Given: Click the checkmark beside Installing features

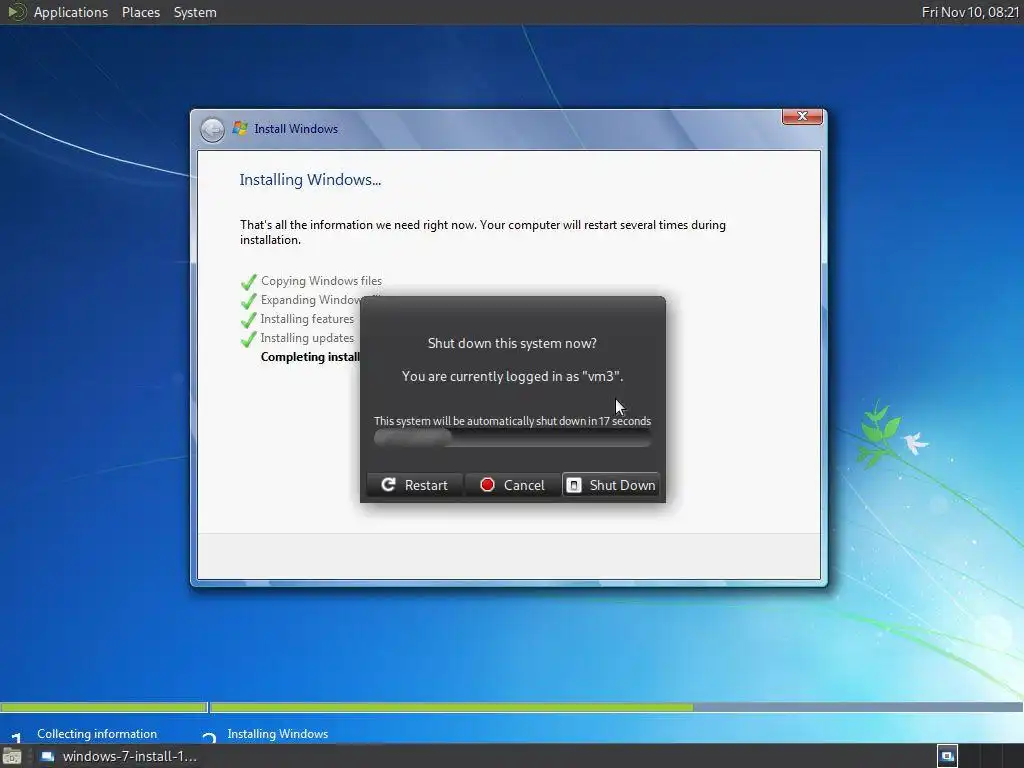Looking at the screenshot, I should 249,320.
